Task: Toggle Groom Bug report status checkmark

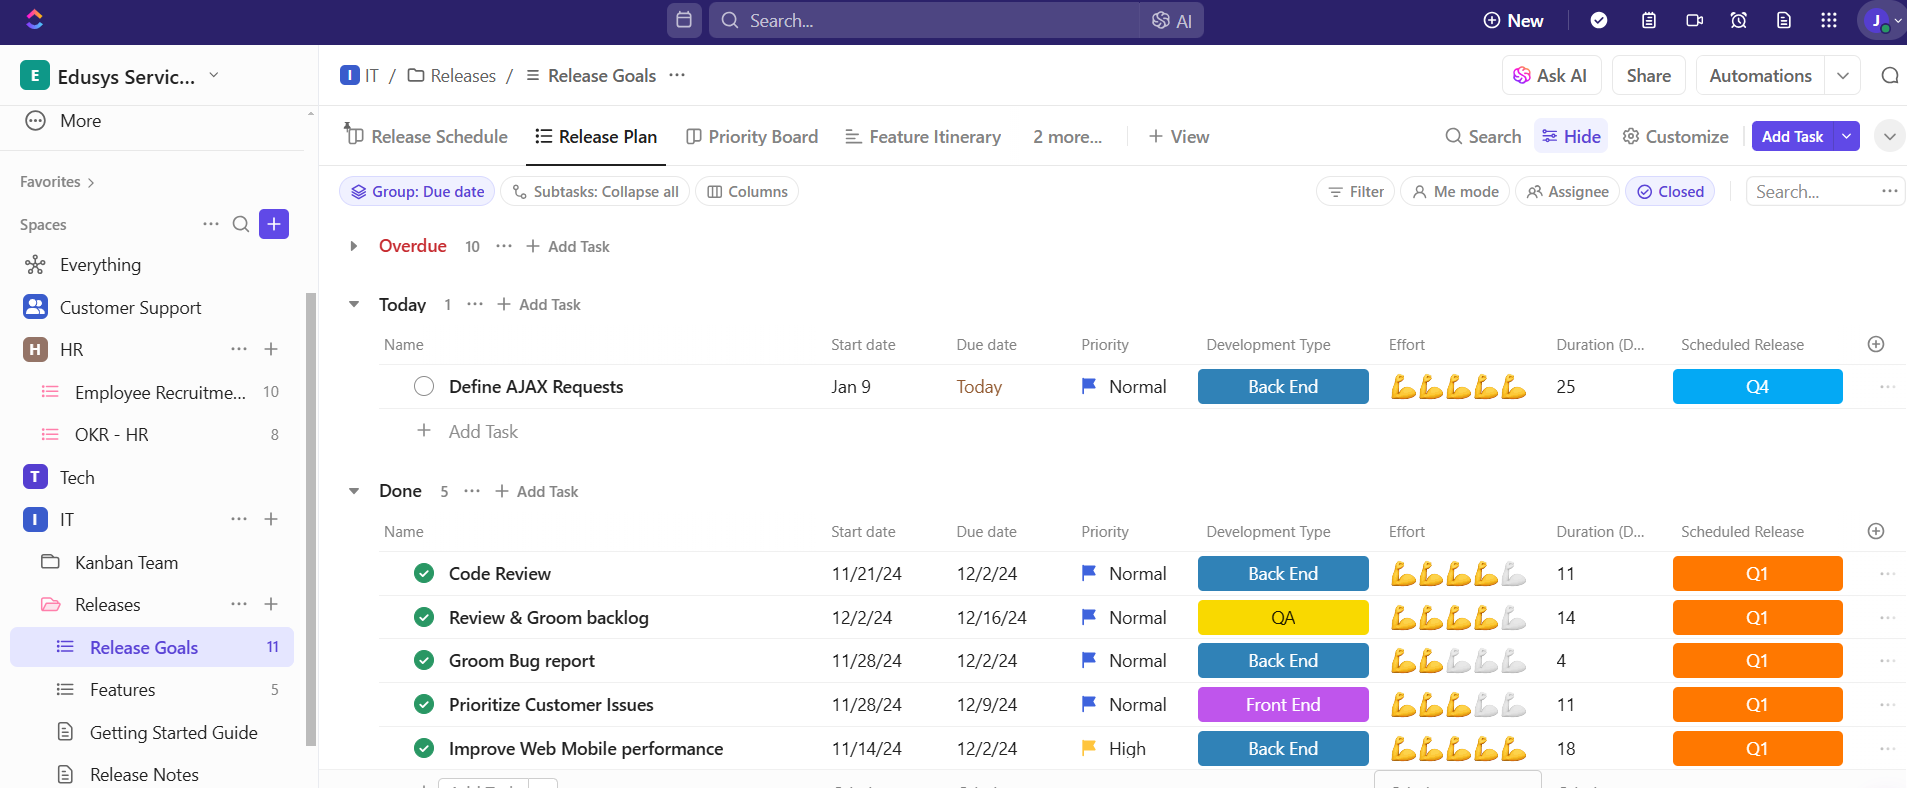Action: [x=424, y=660]
